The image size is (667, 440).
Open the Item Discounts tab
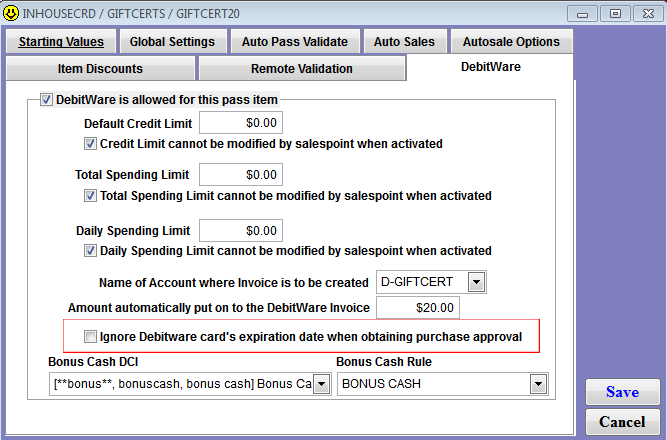100,68
